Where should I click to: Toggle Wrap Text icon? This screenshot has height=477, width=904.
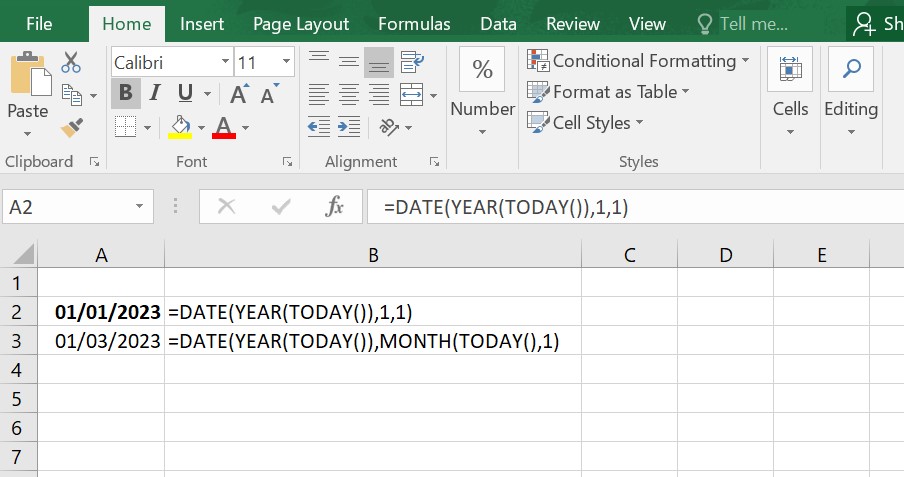tap(412, 61)
